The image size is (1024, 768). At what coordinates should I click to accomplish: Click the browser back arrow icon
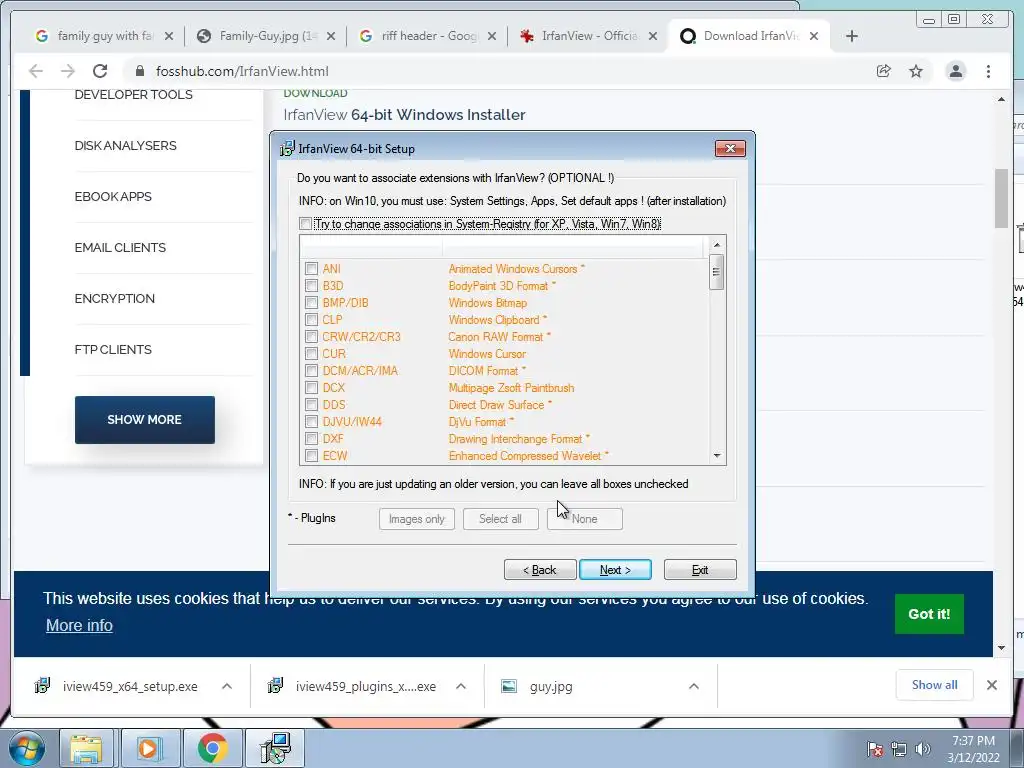click(x=36, y=71)
